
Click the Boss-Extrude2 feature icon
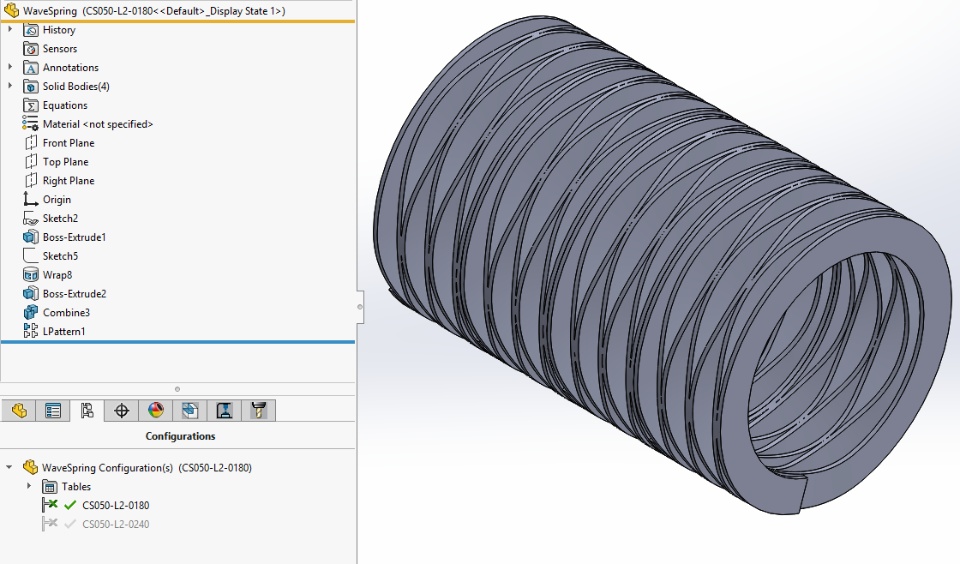point(31,293)
